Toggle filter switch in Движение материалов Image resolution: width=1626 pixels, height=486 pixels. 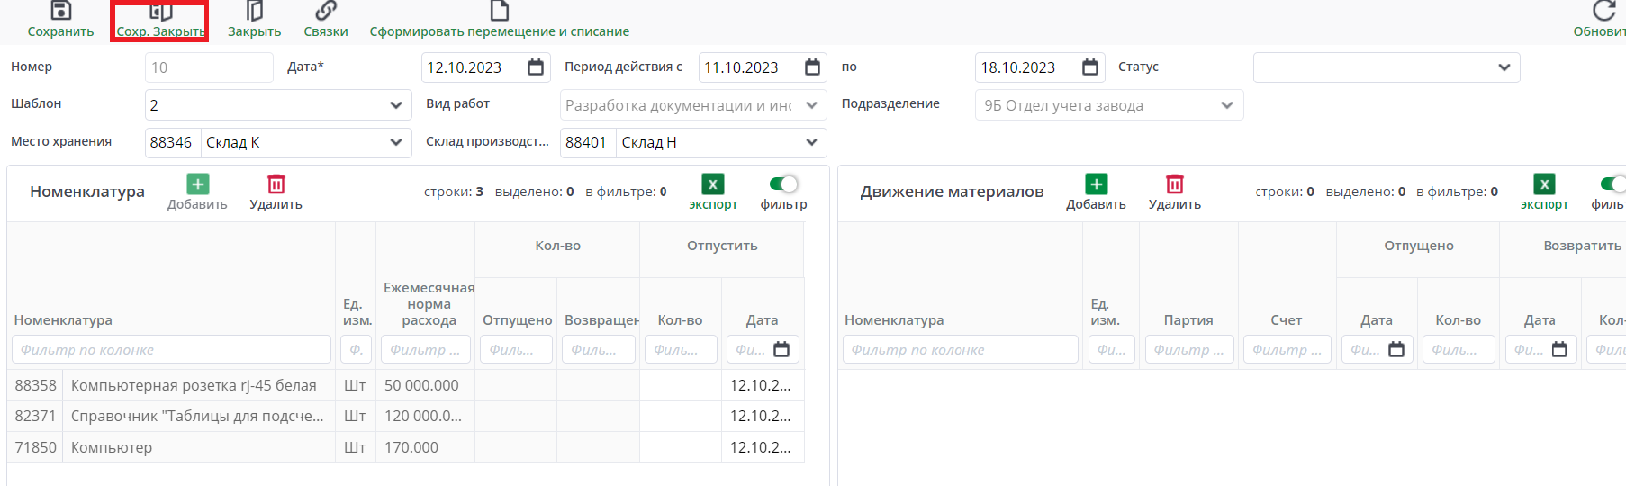1612,184
